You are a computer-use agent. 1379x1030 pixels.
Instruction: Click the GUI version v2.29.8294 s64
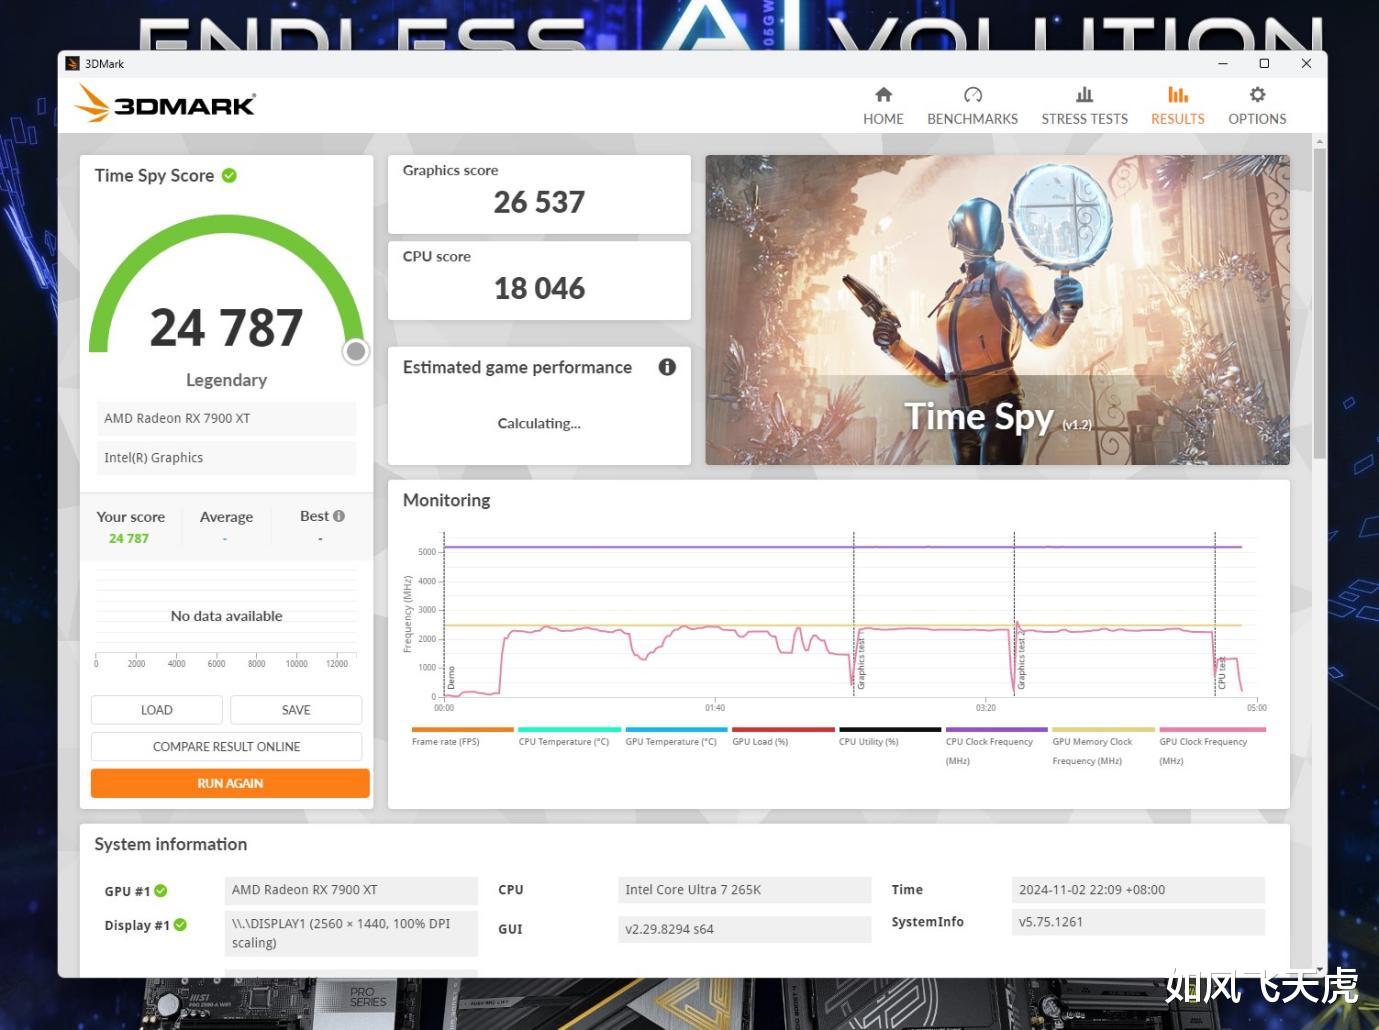coord(744,929)
